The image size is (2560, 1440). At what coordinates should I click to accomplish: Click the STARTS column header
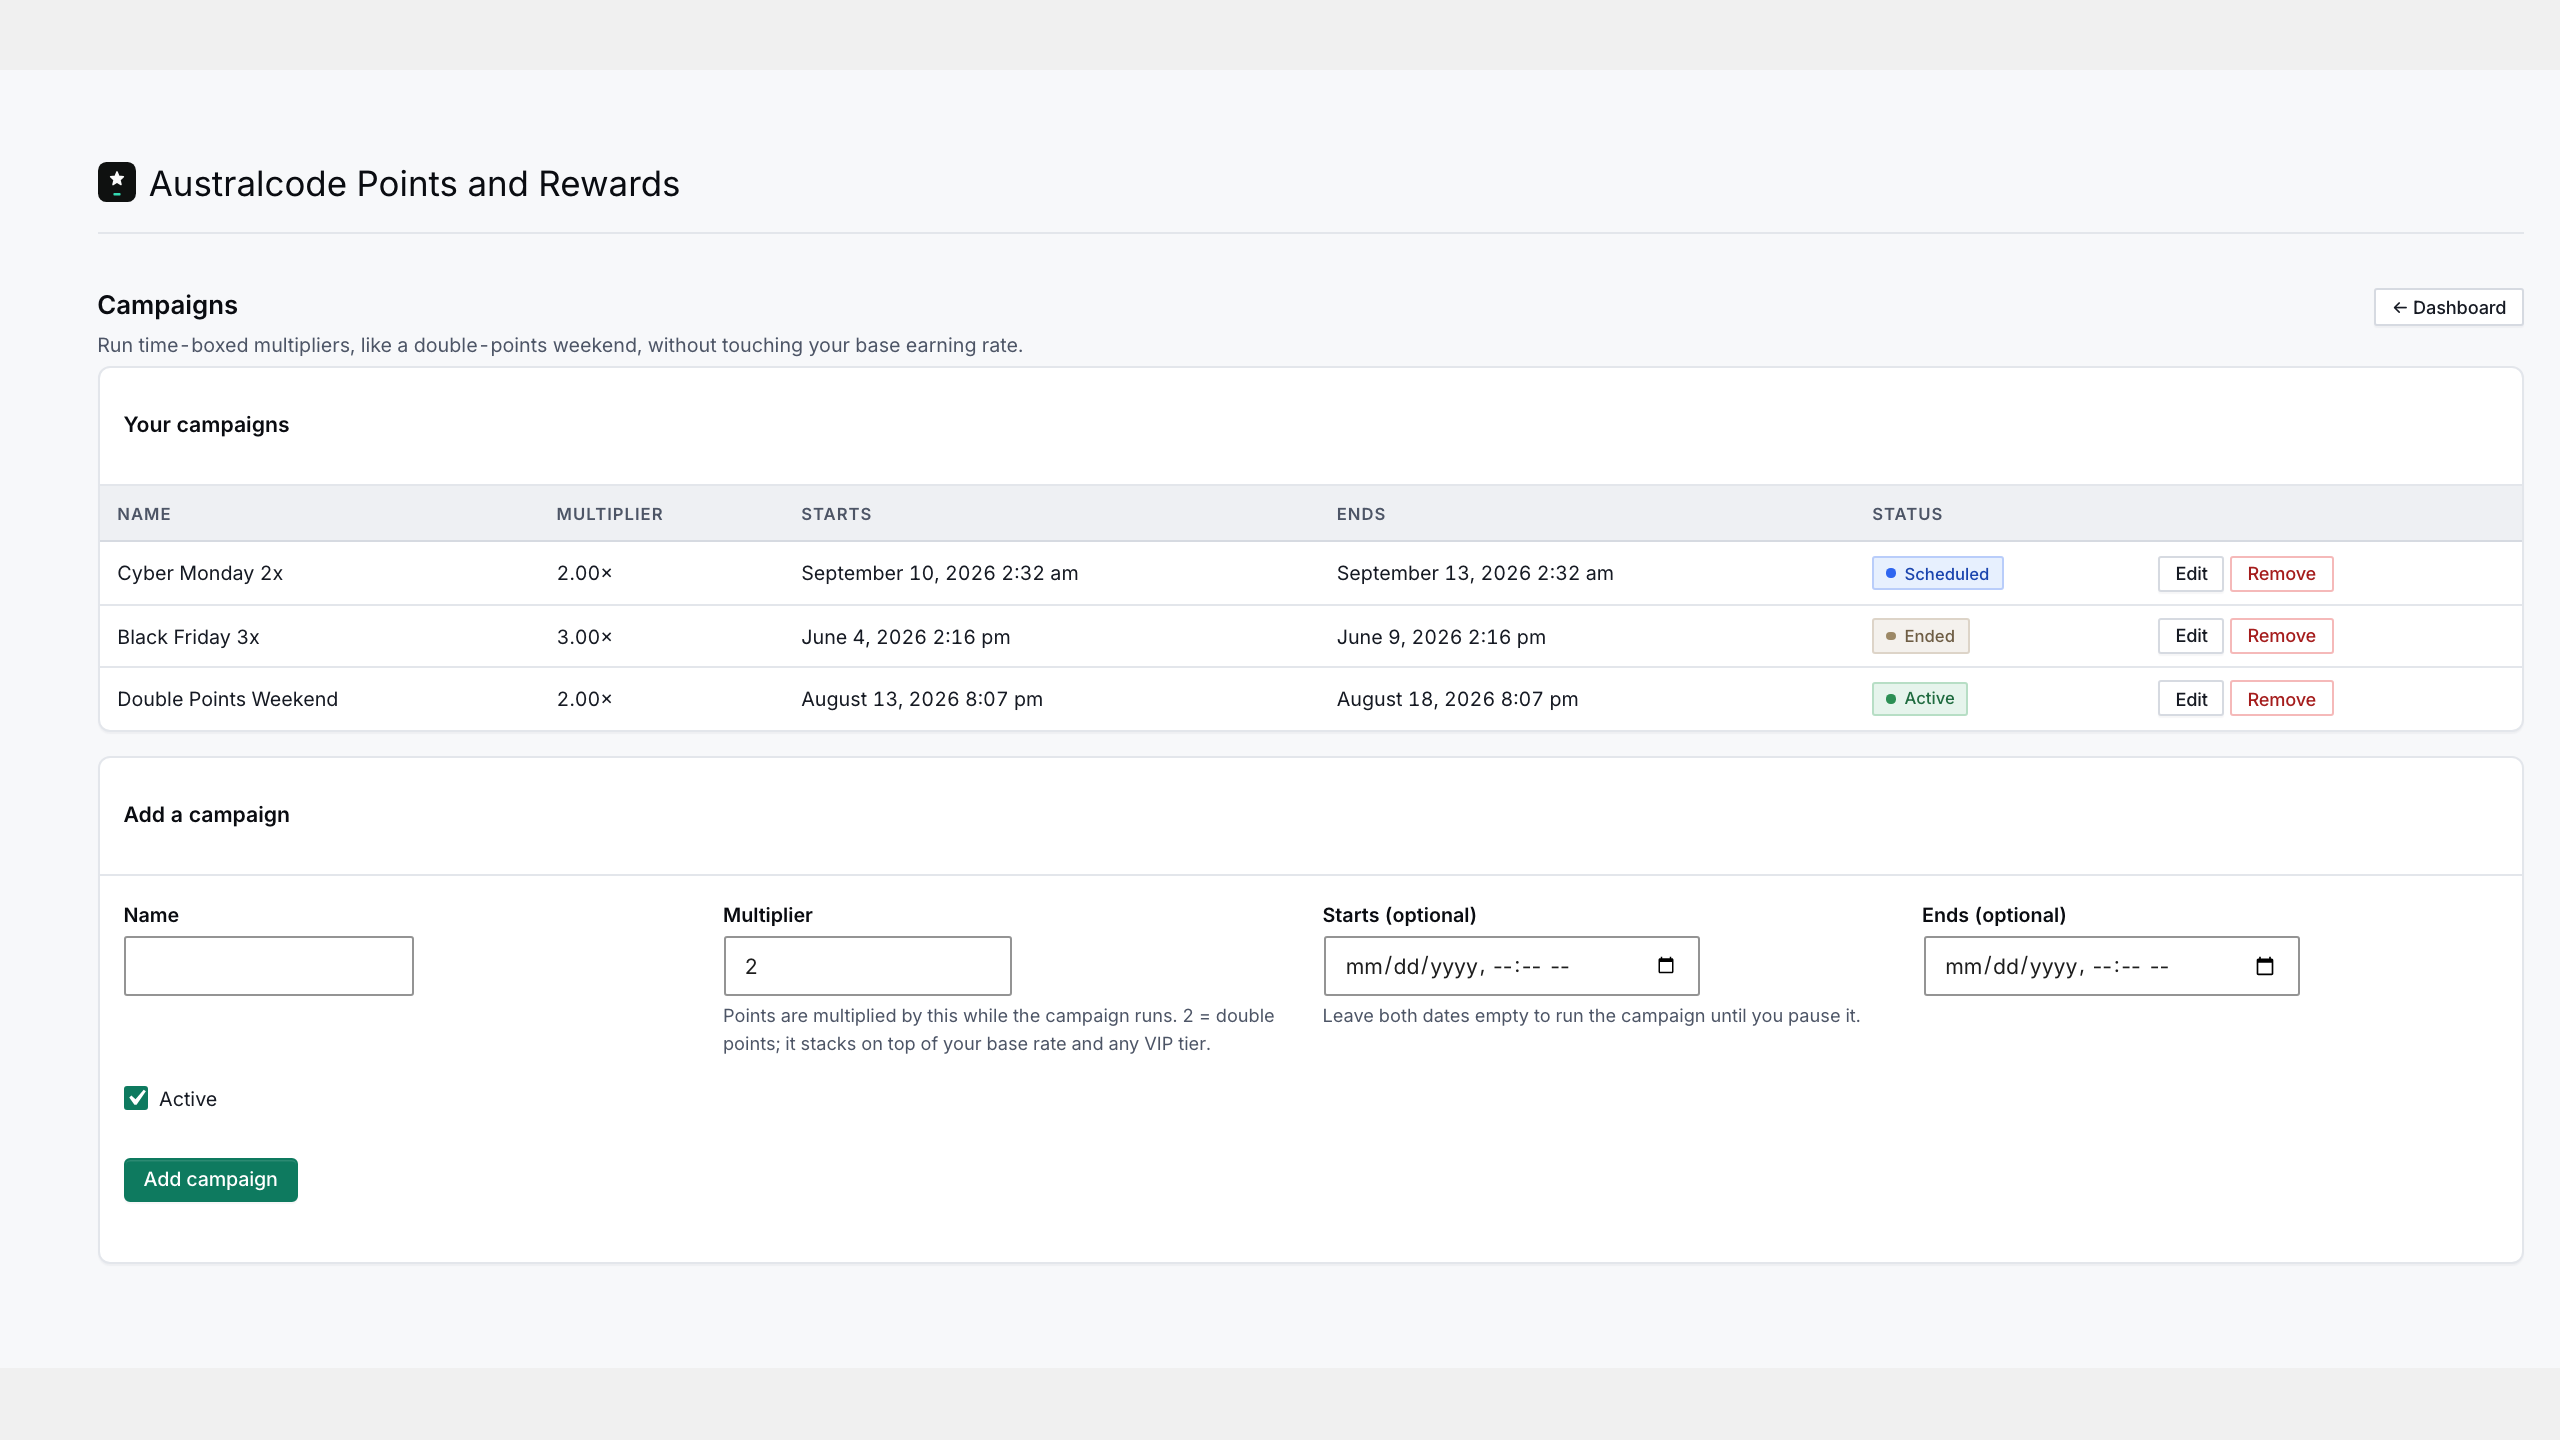(x=836, y=514)
